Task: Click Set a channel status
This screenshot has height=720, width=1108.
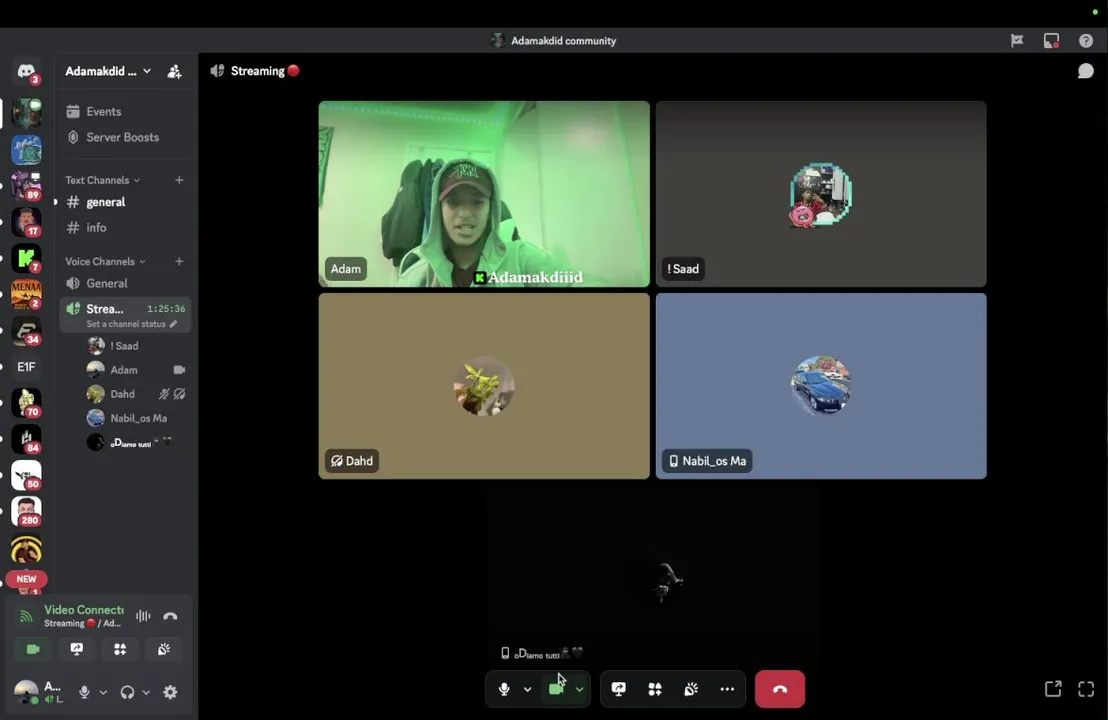Action: pos(131,324)
